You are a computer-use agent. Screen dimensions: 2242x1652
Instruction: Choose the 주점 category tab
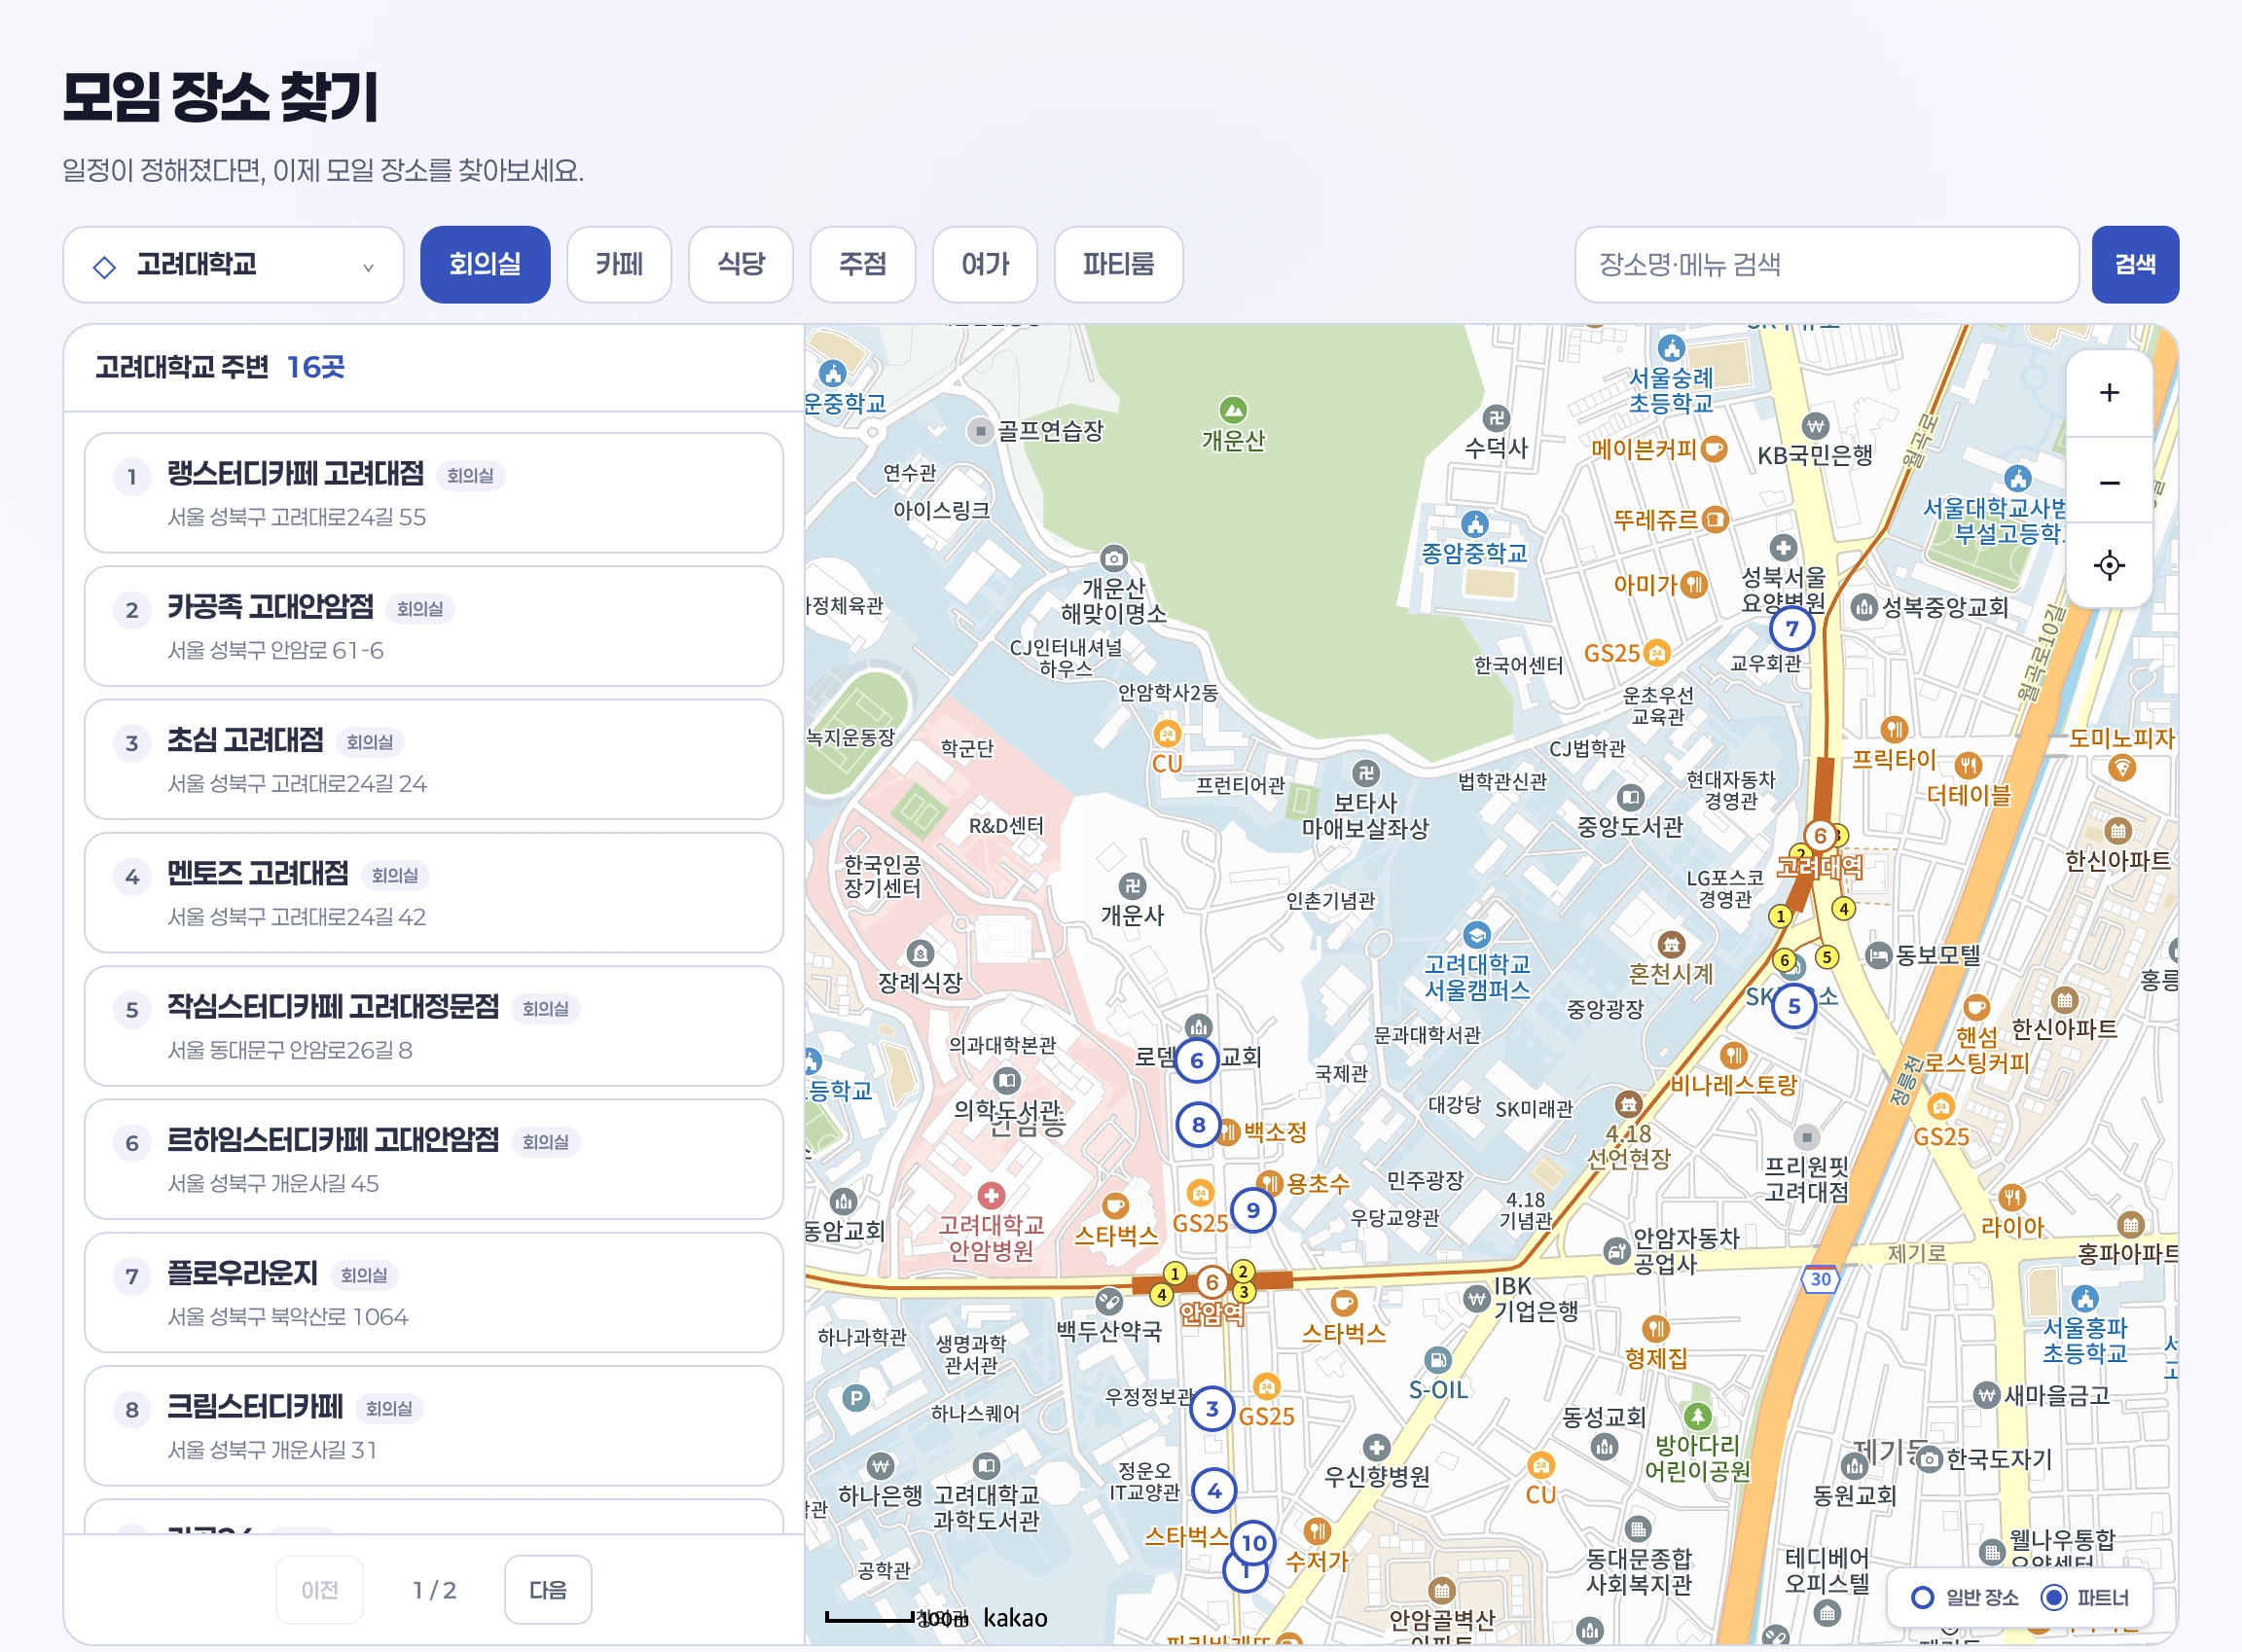point(863,265)
